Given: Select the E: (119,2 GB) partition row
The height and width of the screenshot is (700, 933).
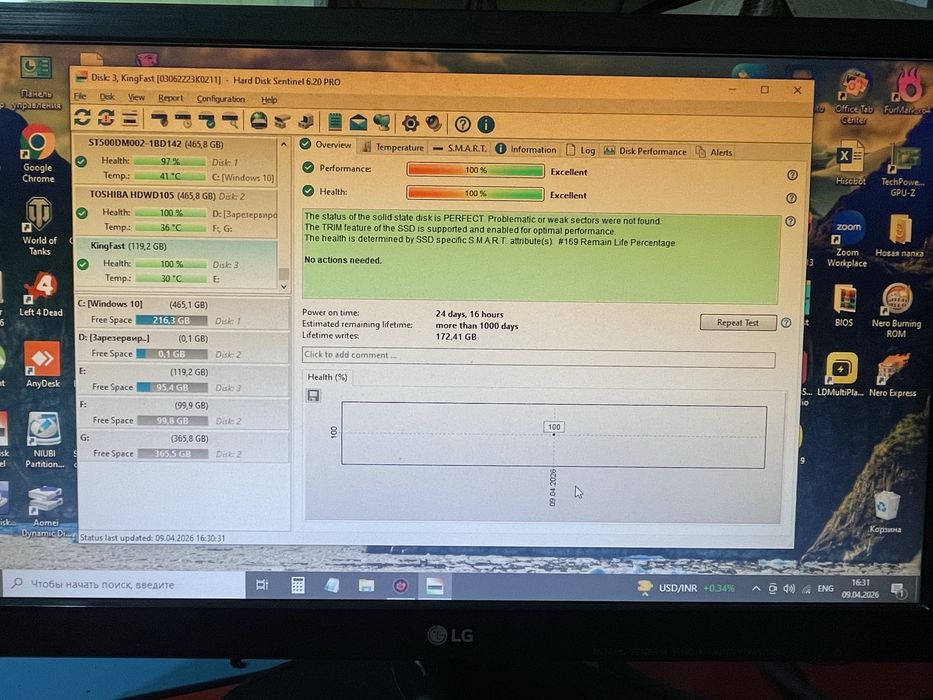Looking at the screenshot, I should click(183, 379).
